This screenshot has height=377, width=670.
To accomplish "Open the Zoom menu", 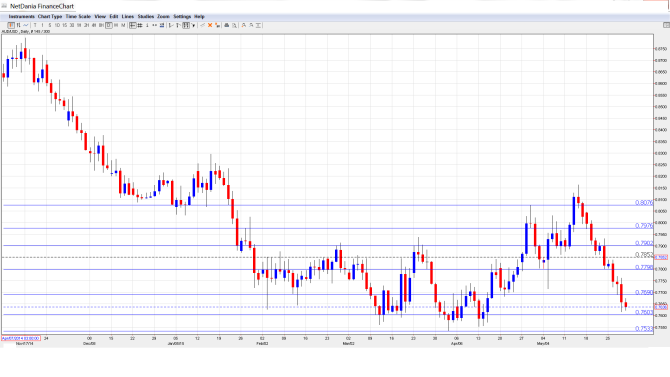I will pyautogui.click(x=163, y=16).
